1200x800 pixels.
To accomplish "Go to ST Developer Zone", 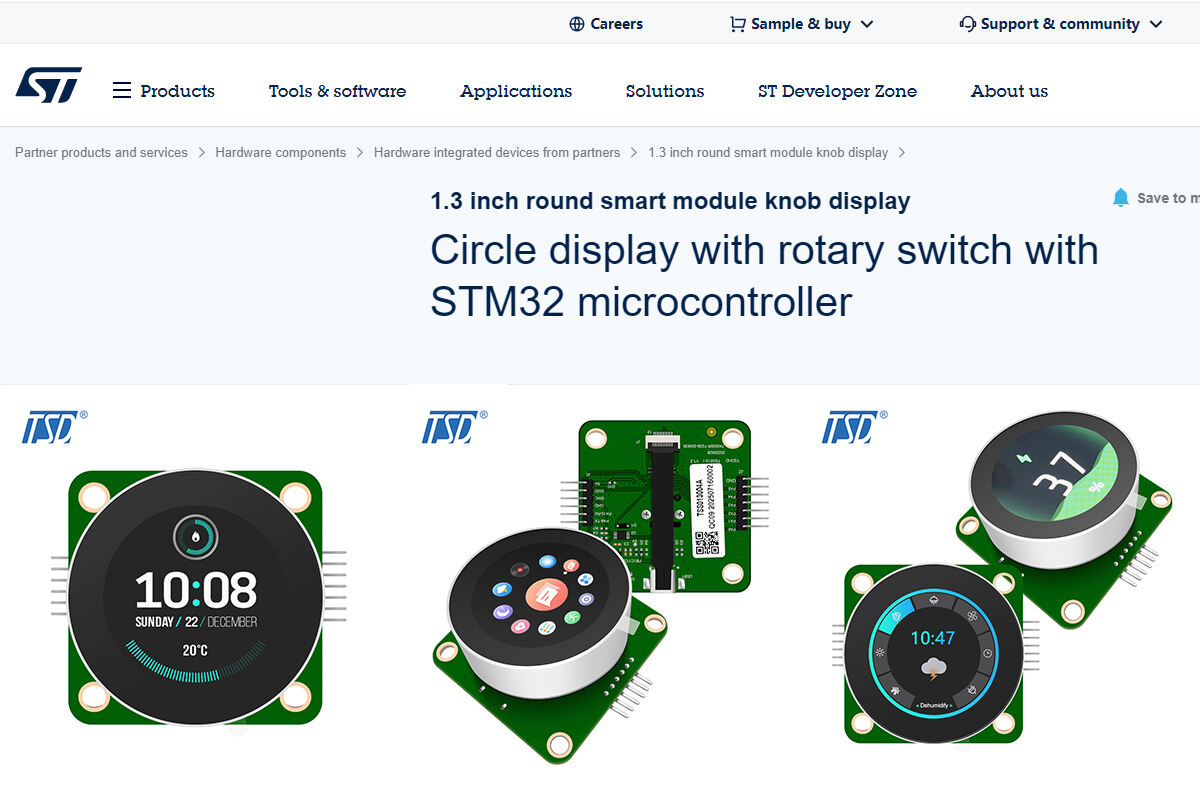I will [837, 91].
